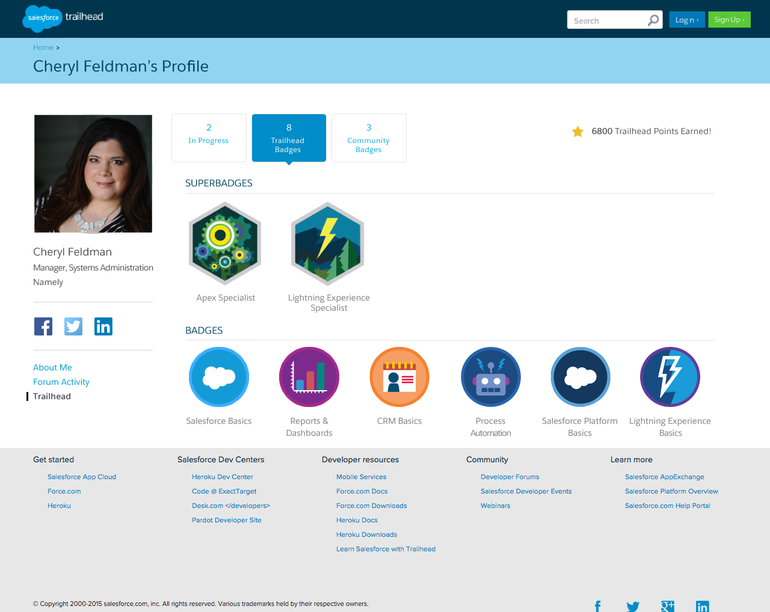
Task: Open the Force.com footer link
Action: tap(64, 491)
